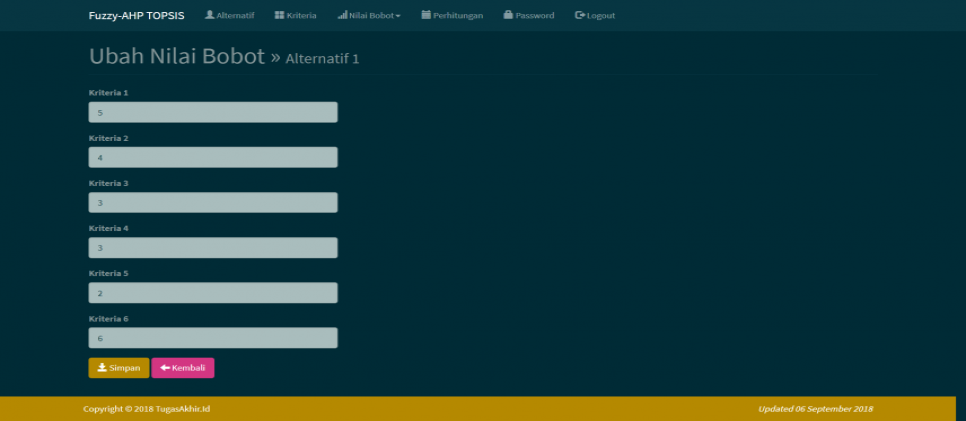
Task: Click the Nilai Bobot signal bars icon
Action: [x=342, y=15]
